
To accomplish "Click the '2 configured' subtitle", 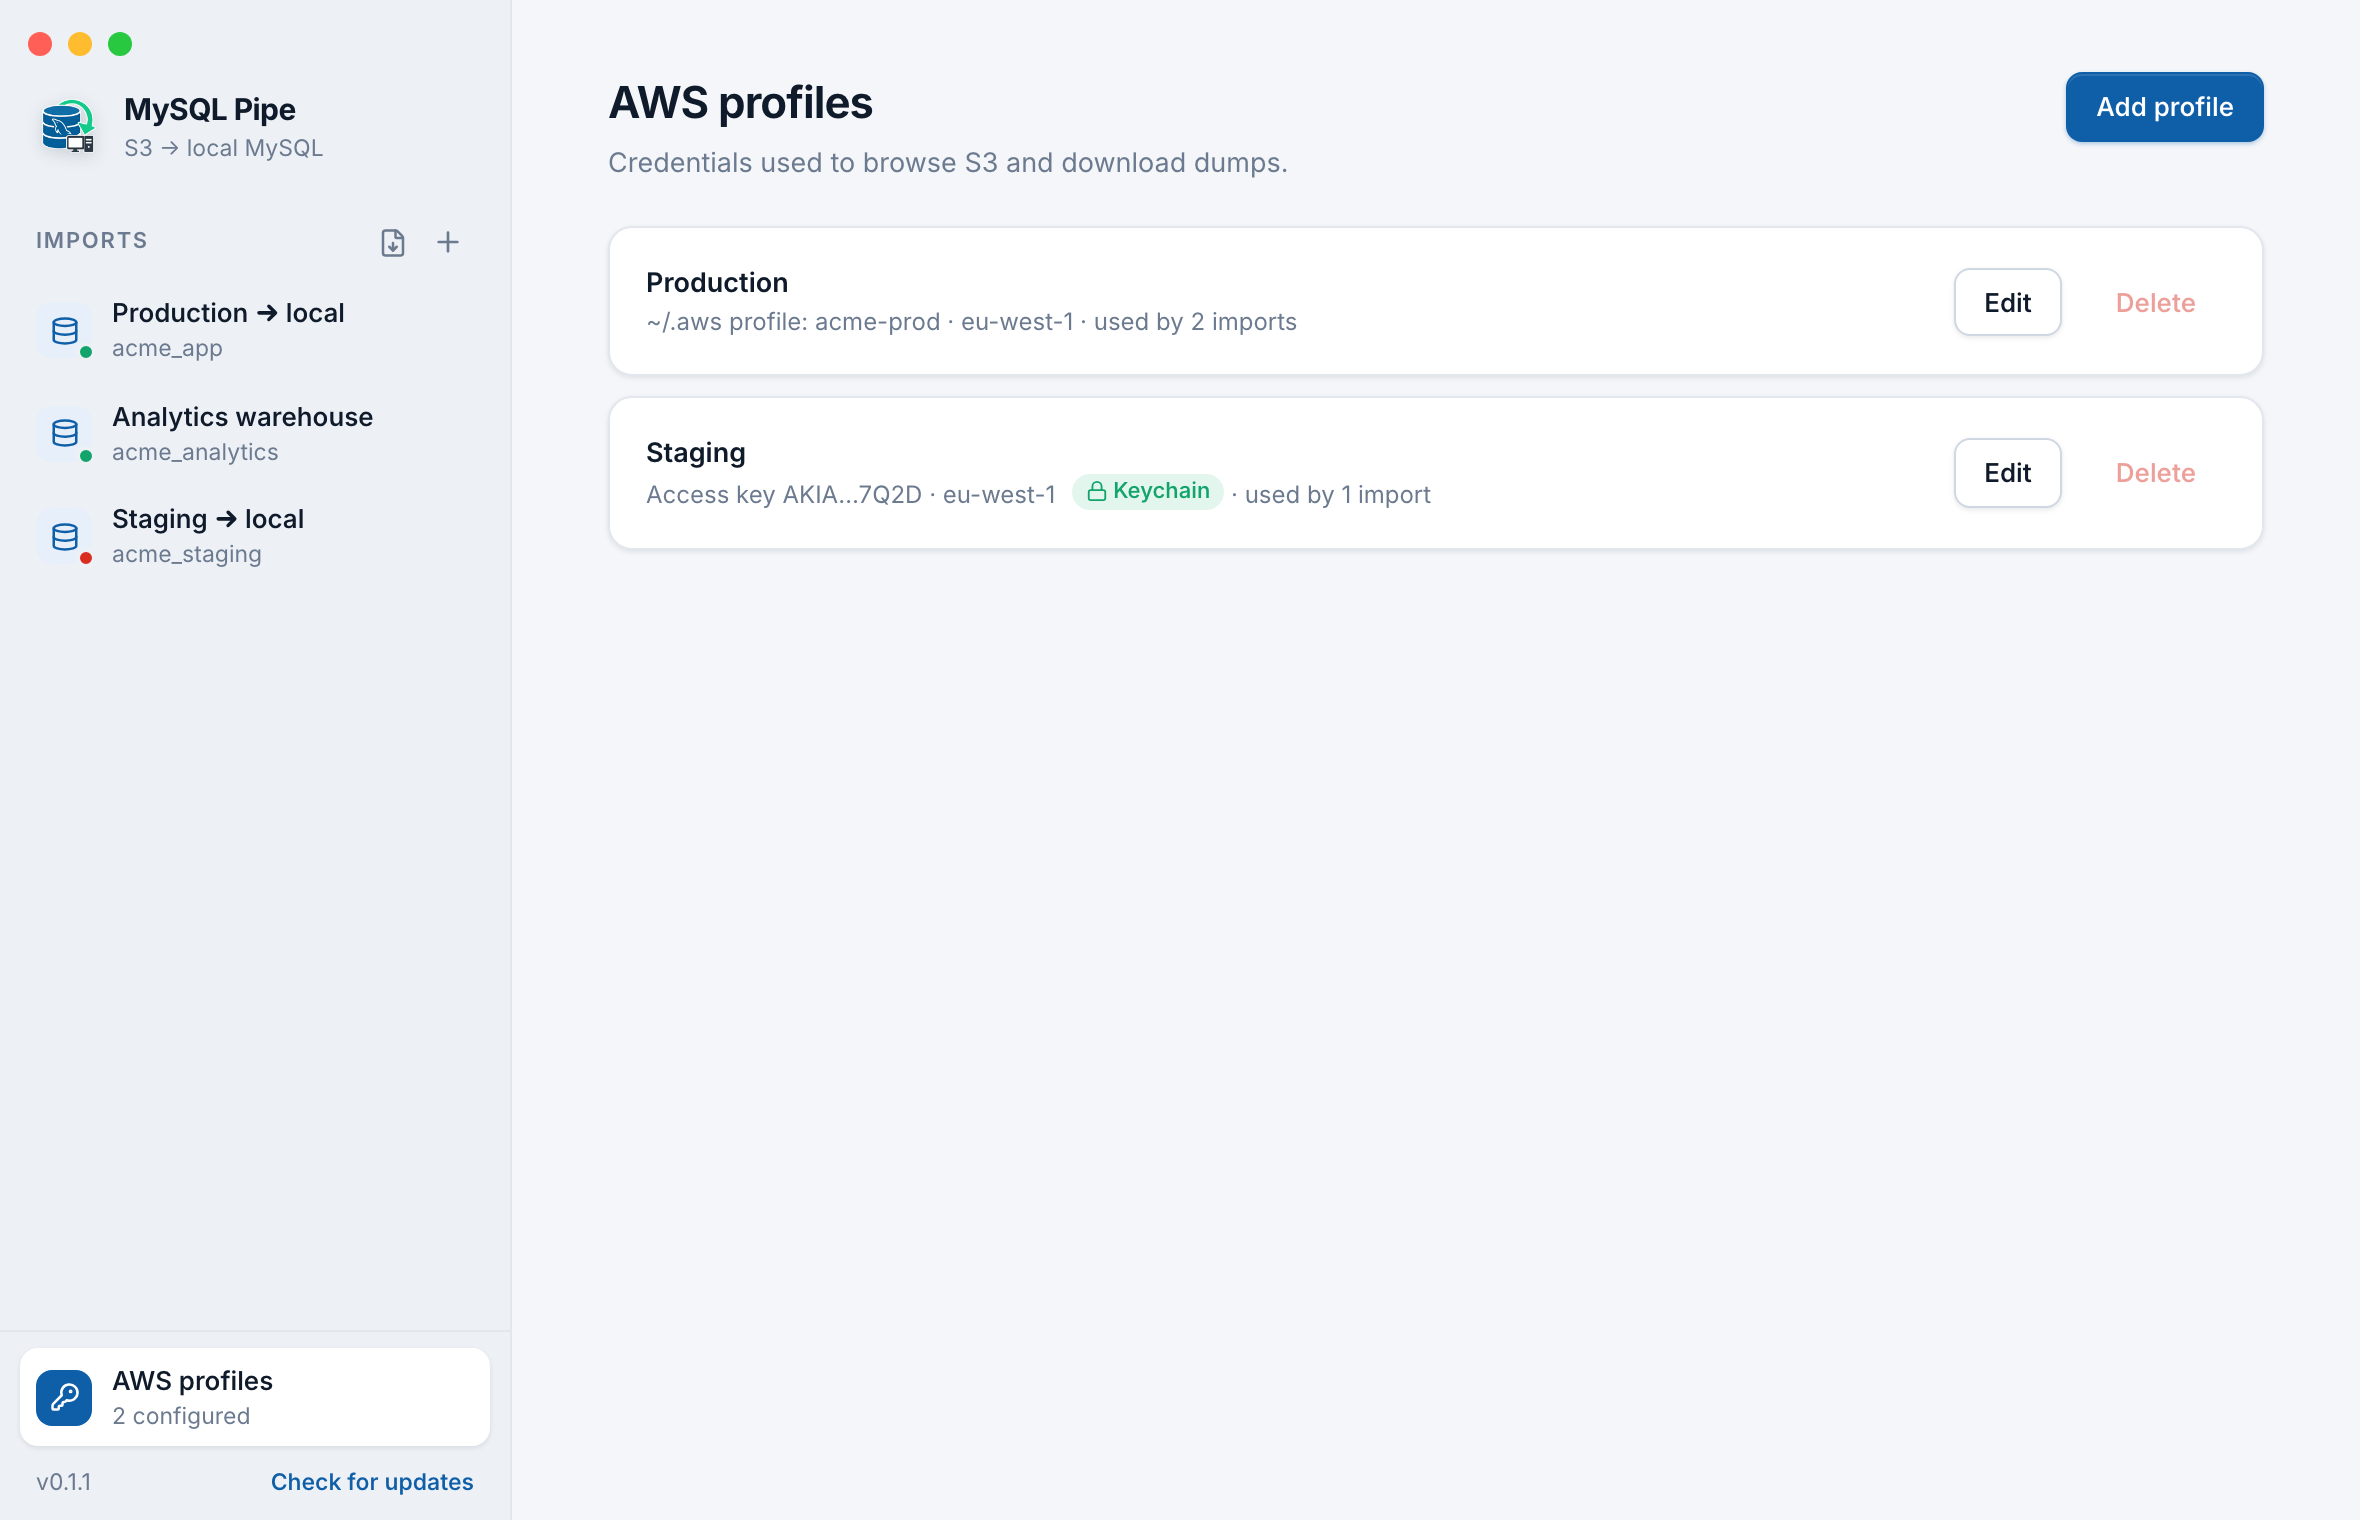I will tap(181, 1416).
